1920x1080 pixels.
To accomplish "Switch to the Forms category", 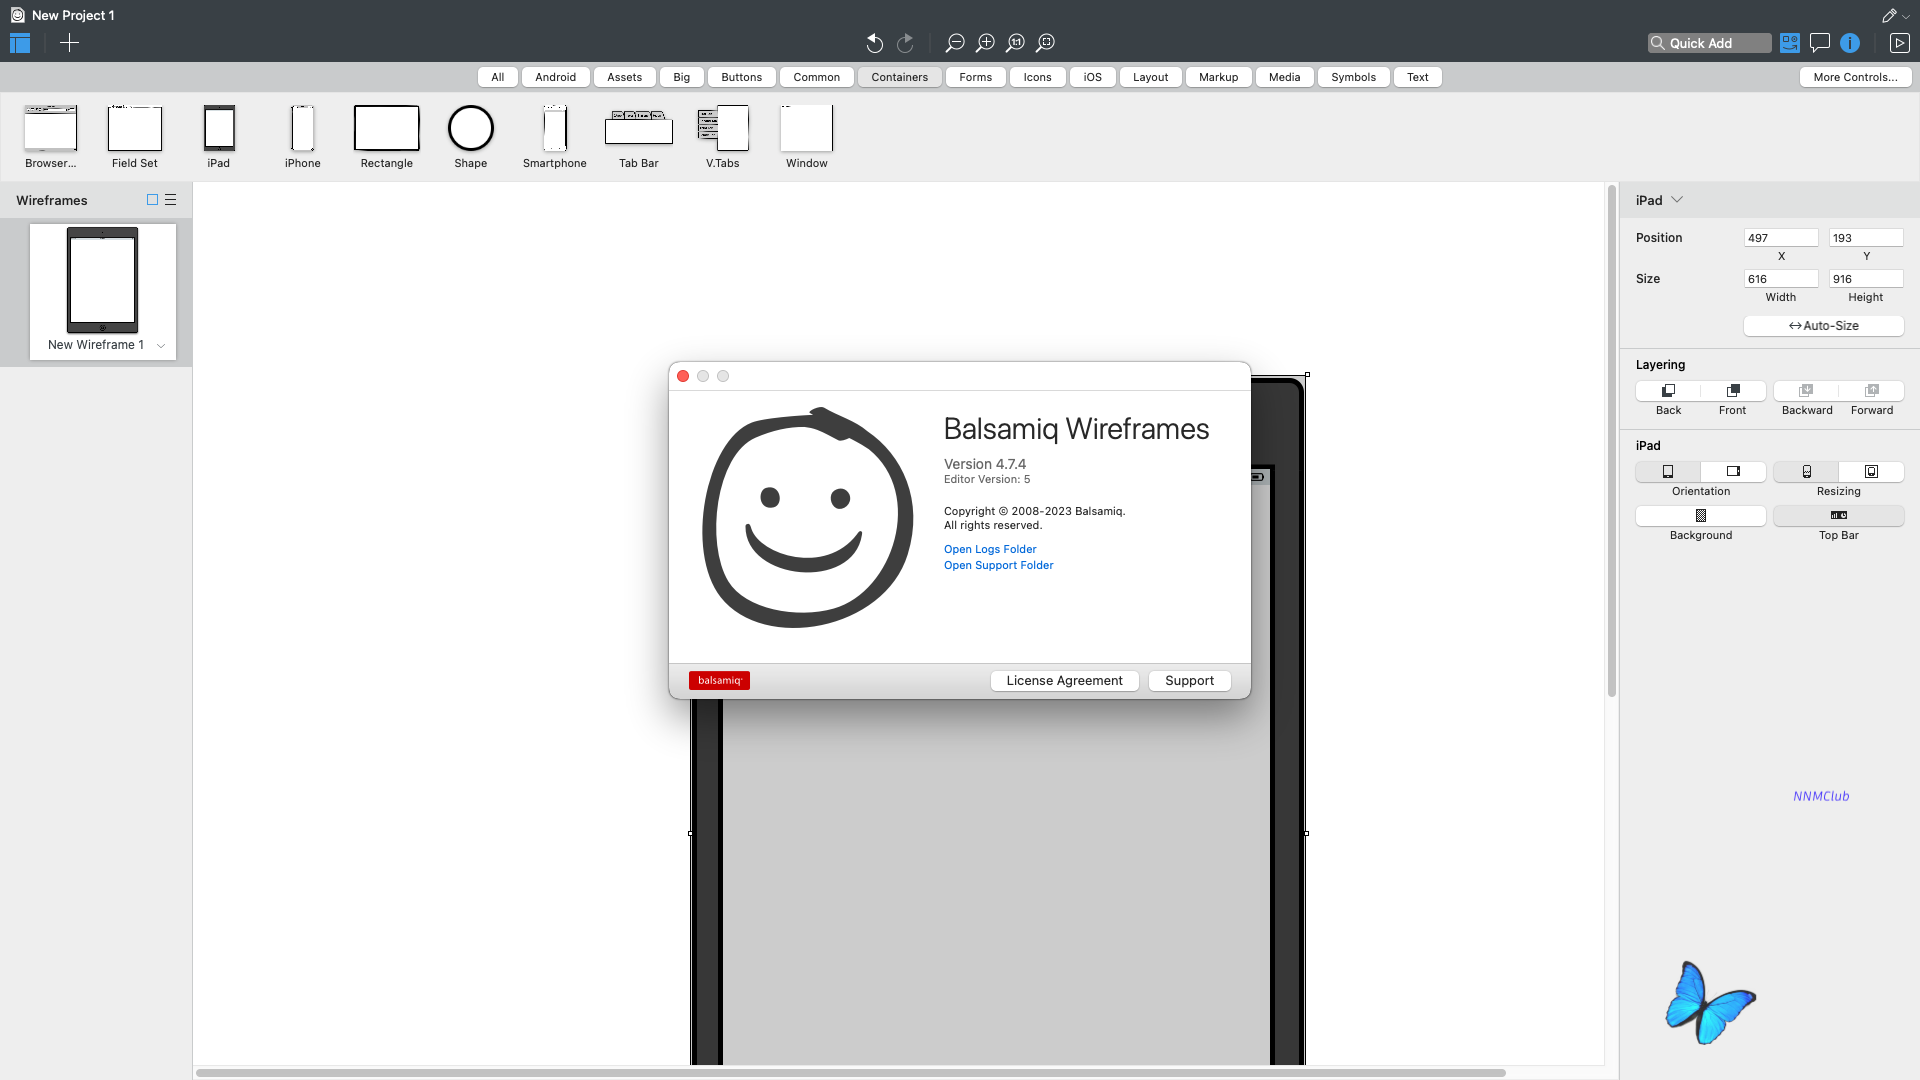I will (976, 77).
